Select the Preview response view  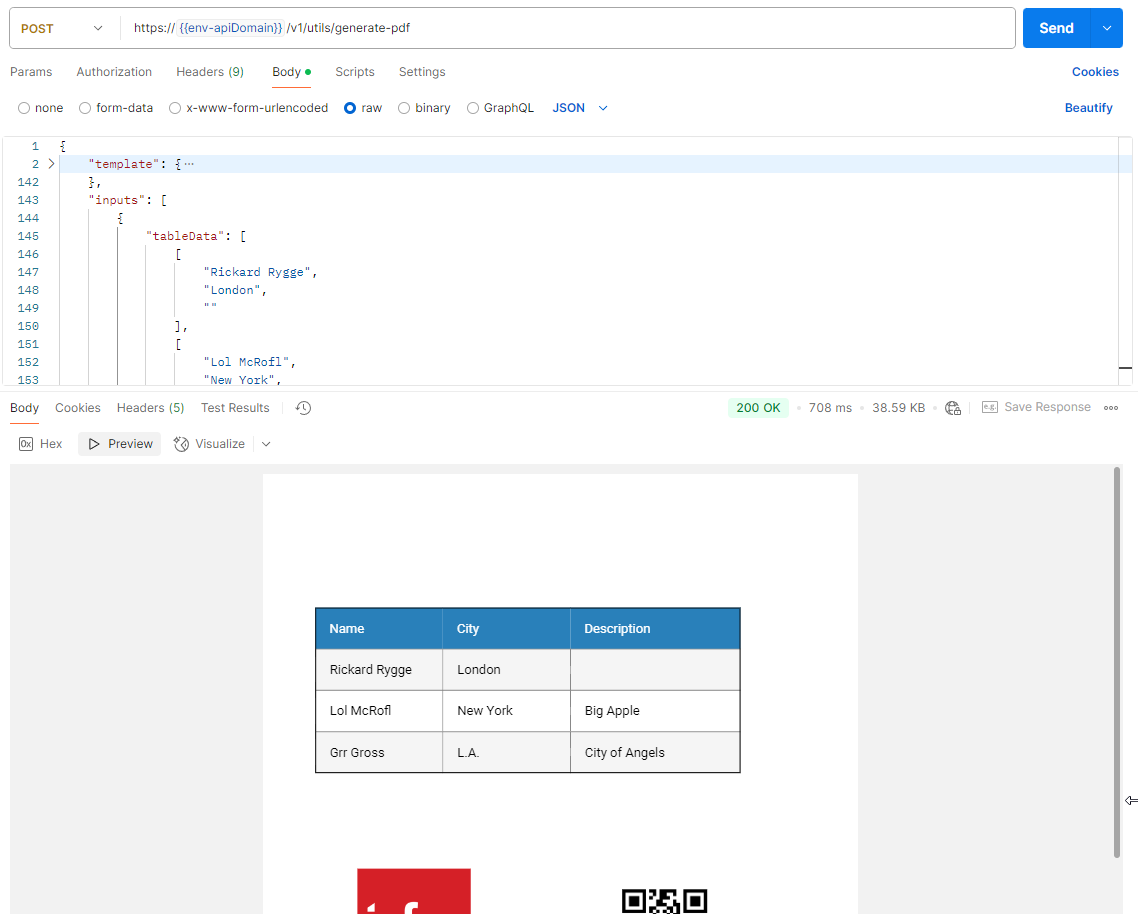tap(120, 444)
